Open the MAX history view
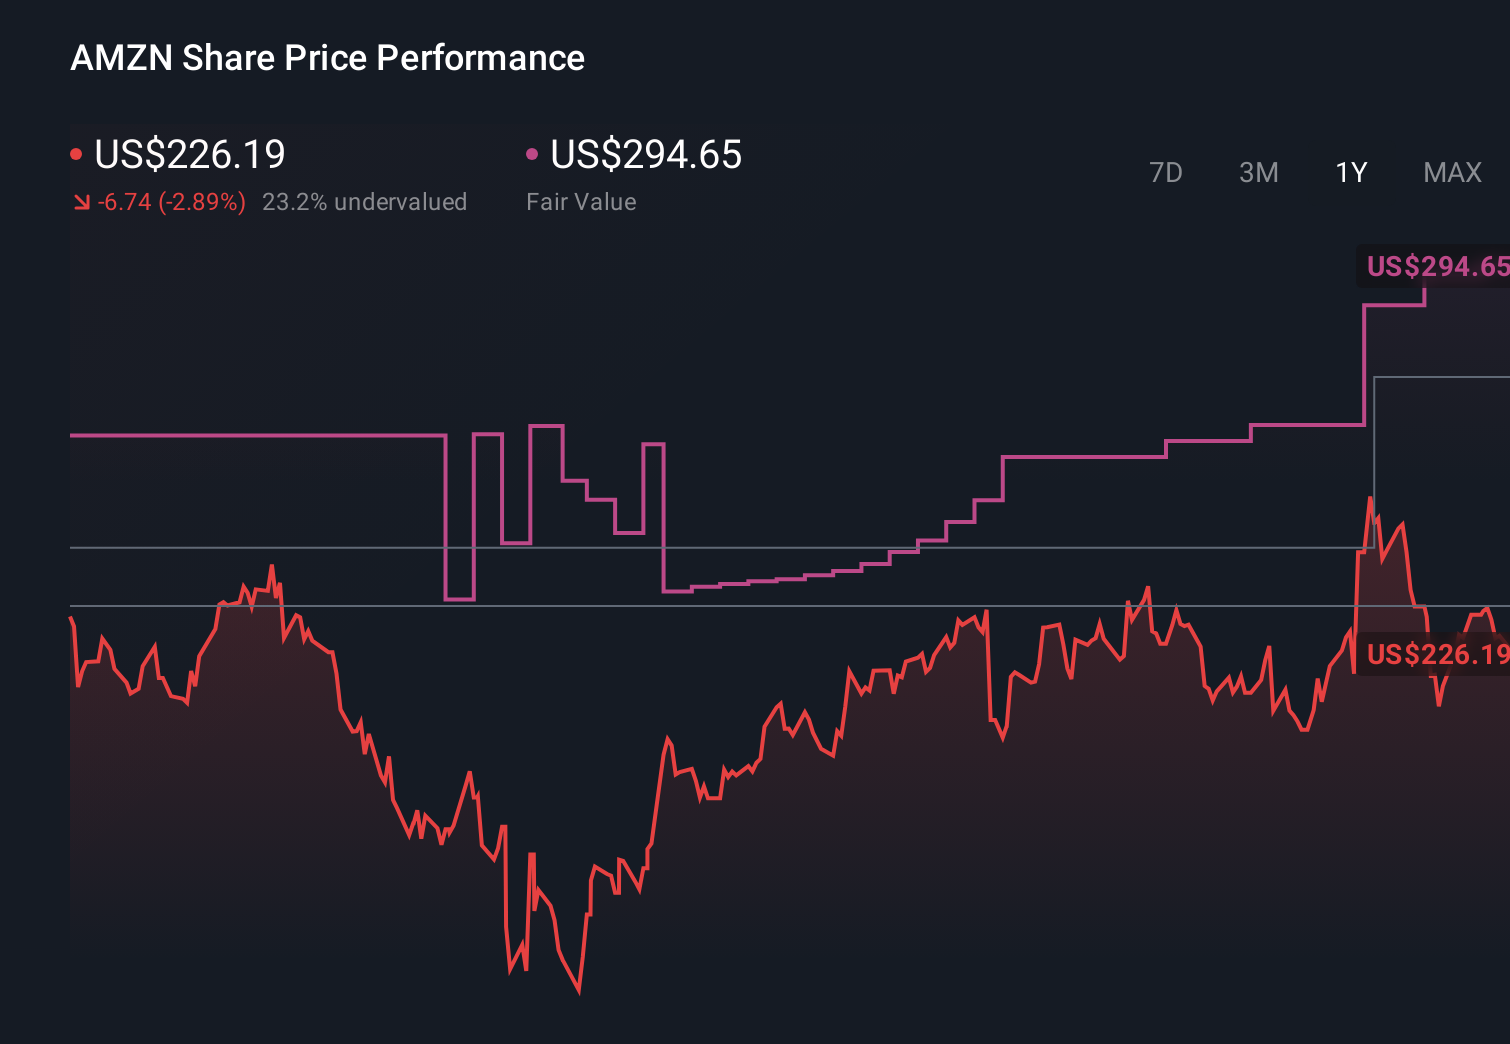Image resolution: width=1510 pixels, height=1044 pixels. 1451,172
